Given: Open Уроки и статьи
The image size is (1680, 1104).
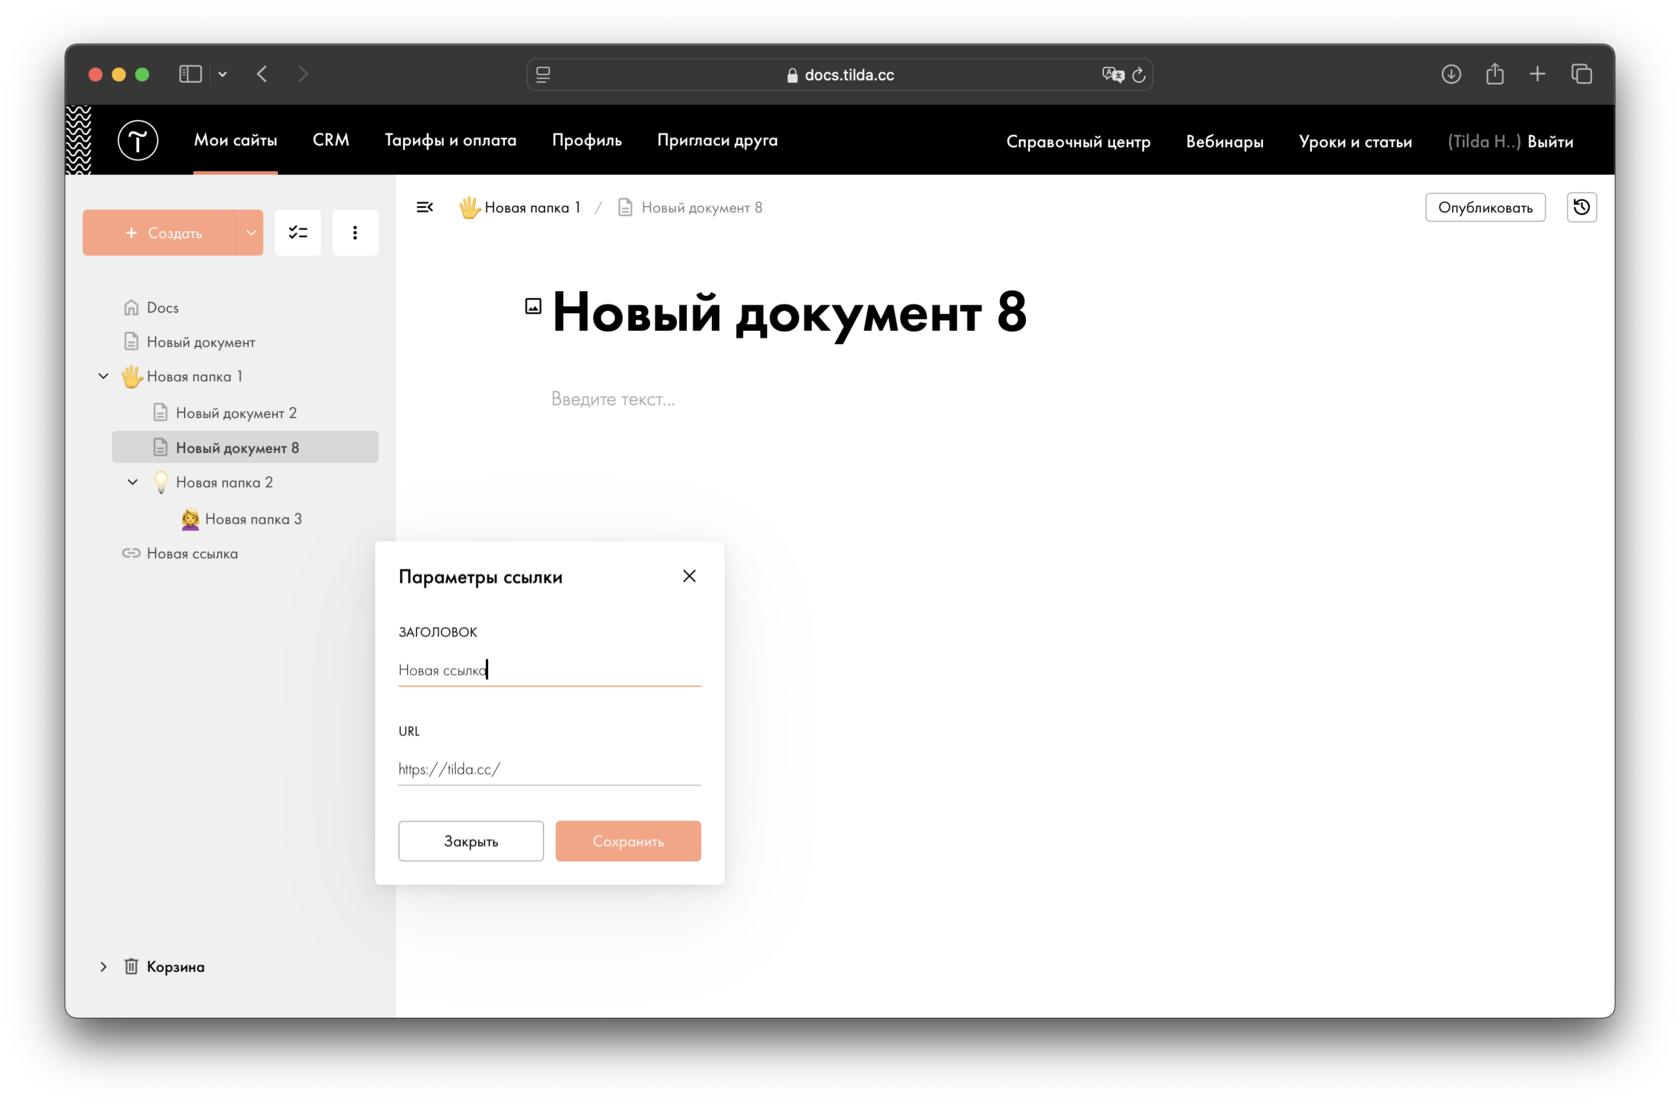Looking at the screenshot, I should pyautogui.click(x=1355, y=142).
